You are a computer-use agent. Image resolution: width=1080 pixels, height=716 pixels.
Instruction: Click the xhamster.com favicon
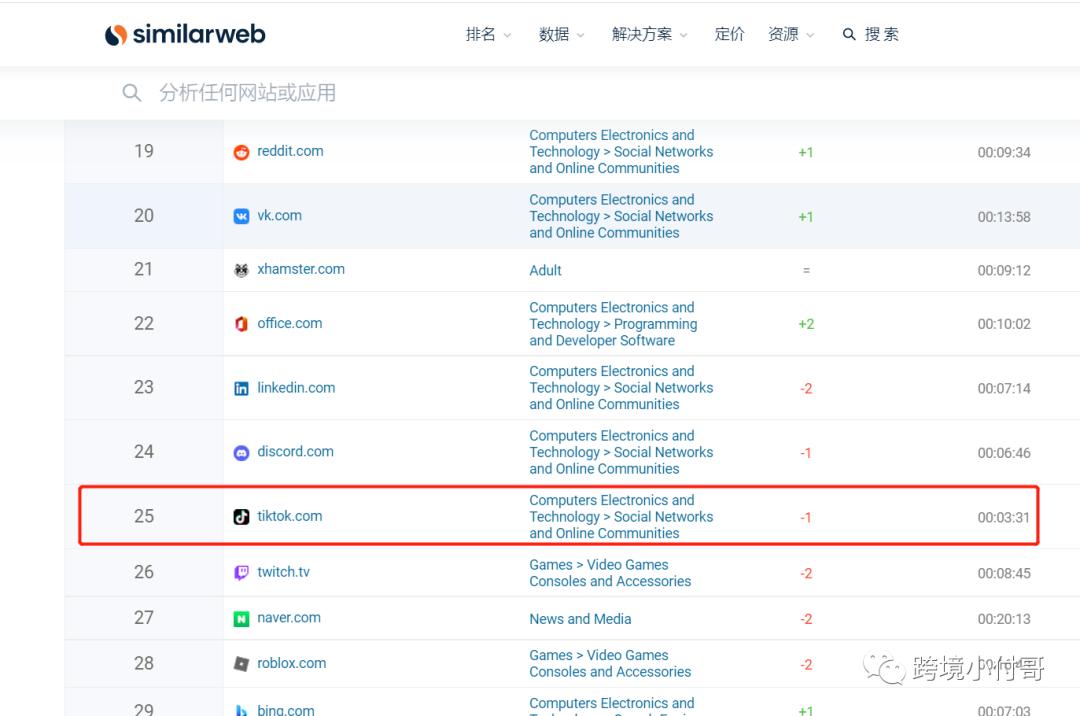(x=241, y=270)
